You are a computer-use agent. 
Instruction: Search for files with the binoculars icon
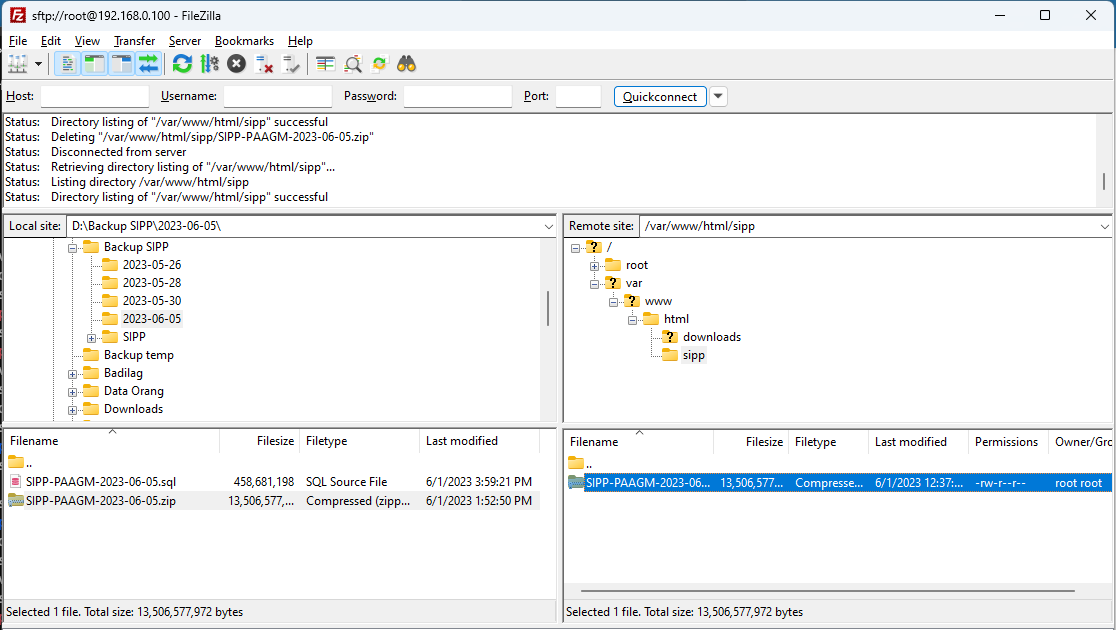(x=406, y=64)
